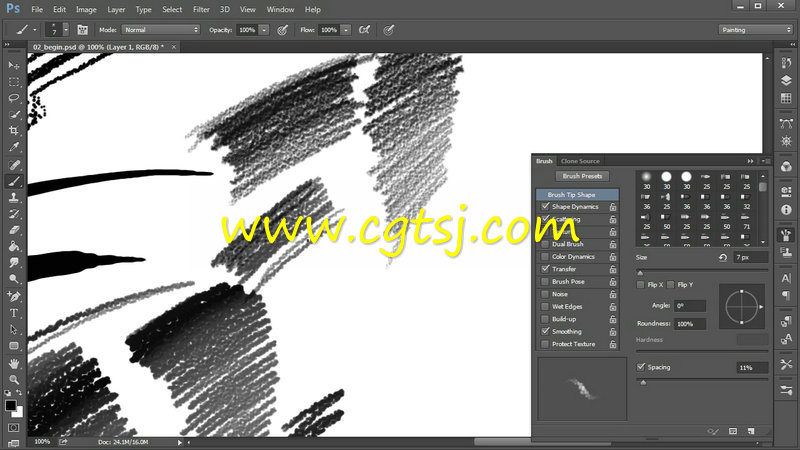Select the Crop tool

pos(14,131)
